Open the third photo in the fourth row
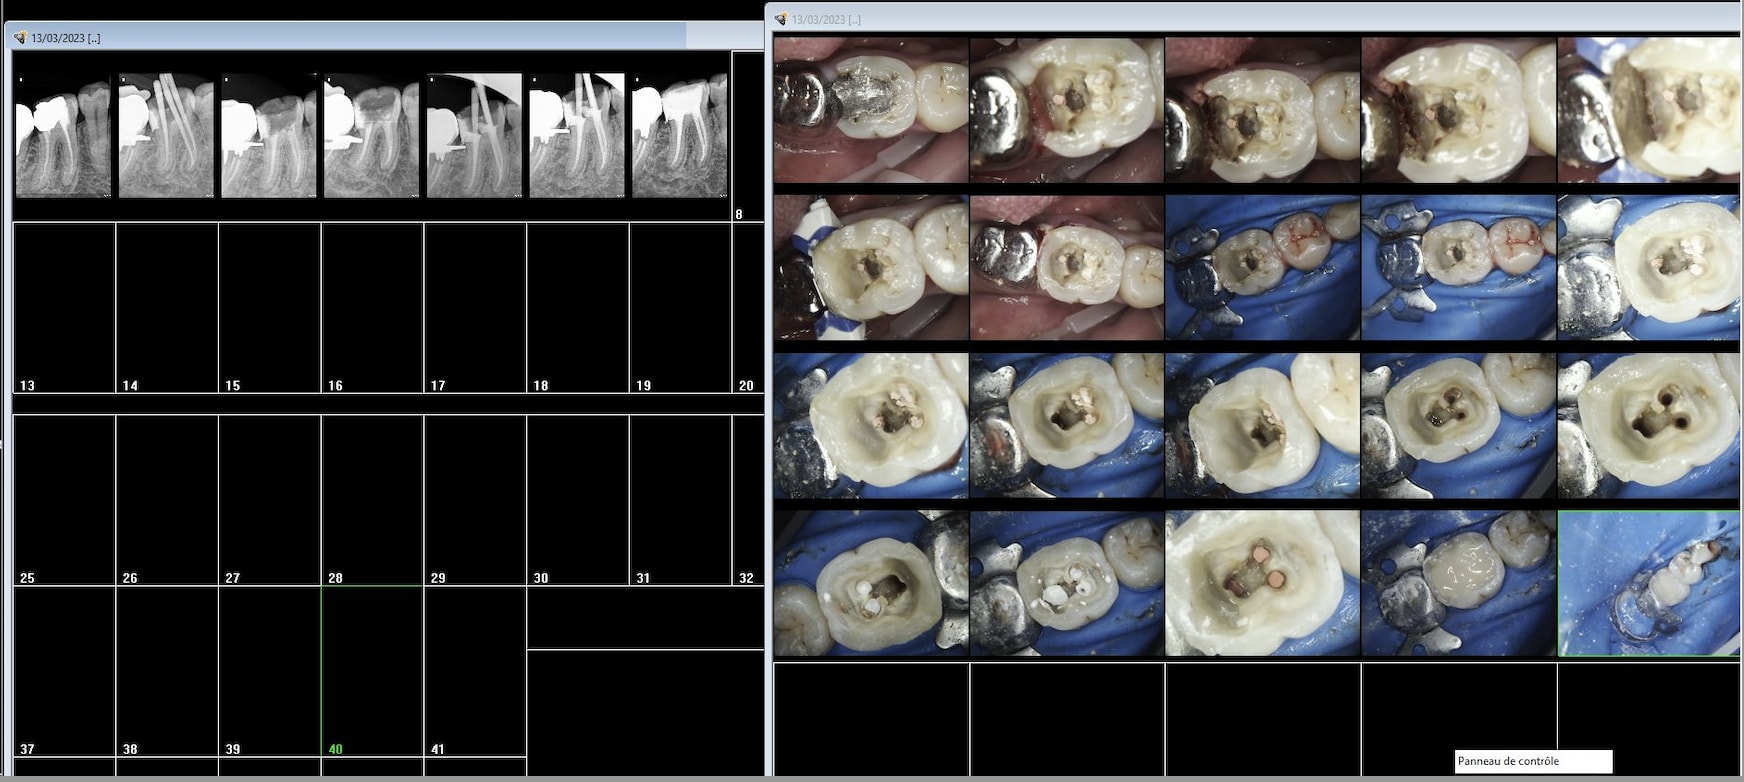1744x782 pixels. pyautogui.click(x=1262, y=584)
